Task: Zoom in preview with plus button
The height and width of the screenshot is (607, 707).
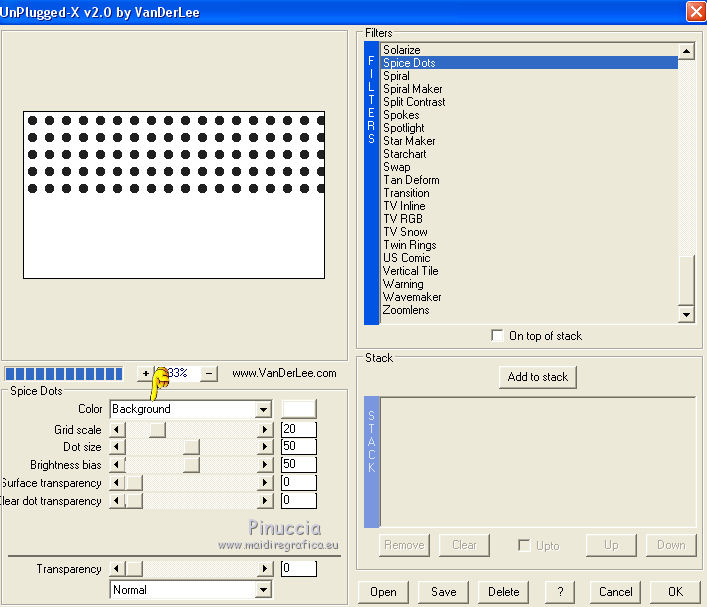Action: tap(146, 373)
